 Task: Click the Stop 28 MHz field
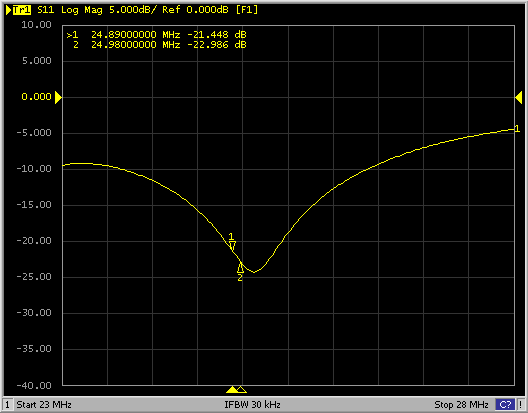click(461, 404)
